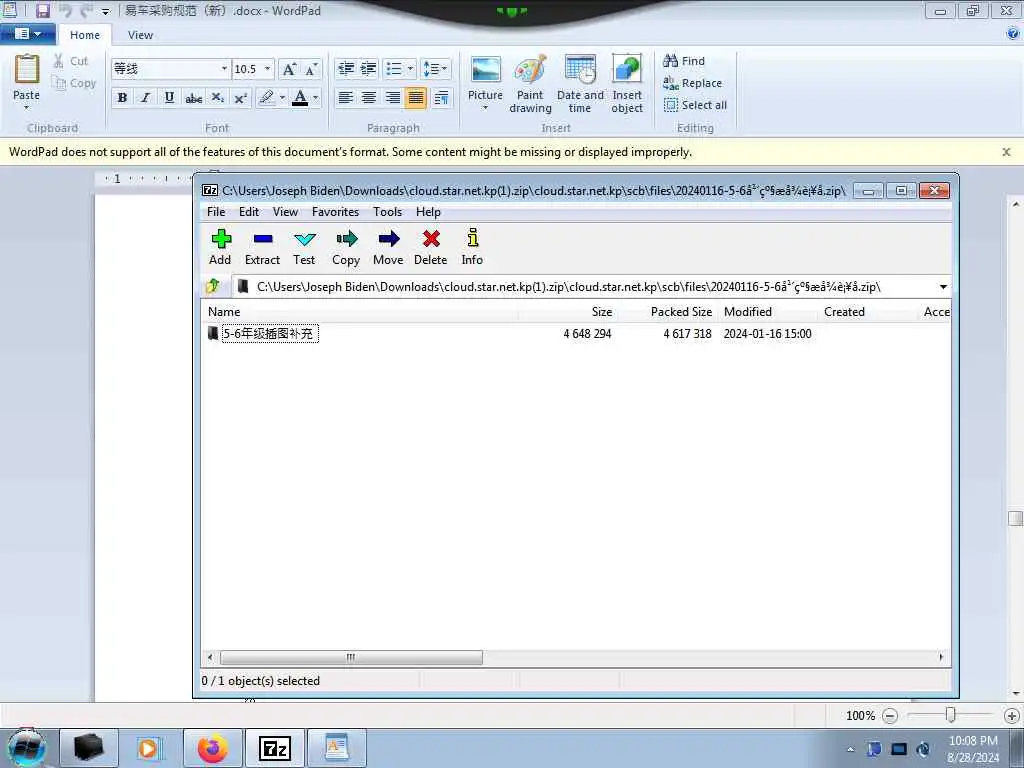Click the red Delete icon in 7-Zip

(x=430, y=247)
